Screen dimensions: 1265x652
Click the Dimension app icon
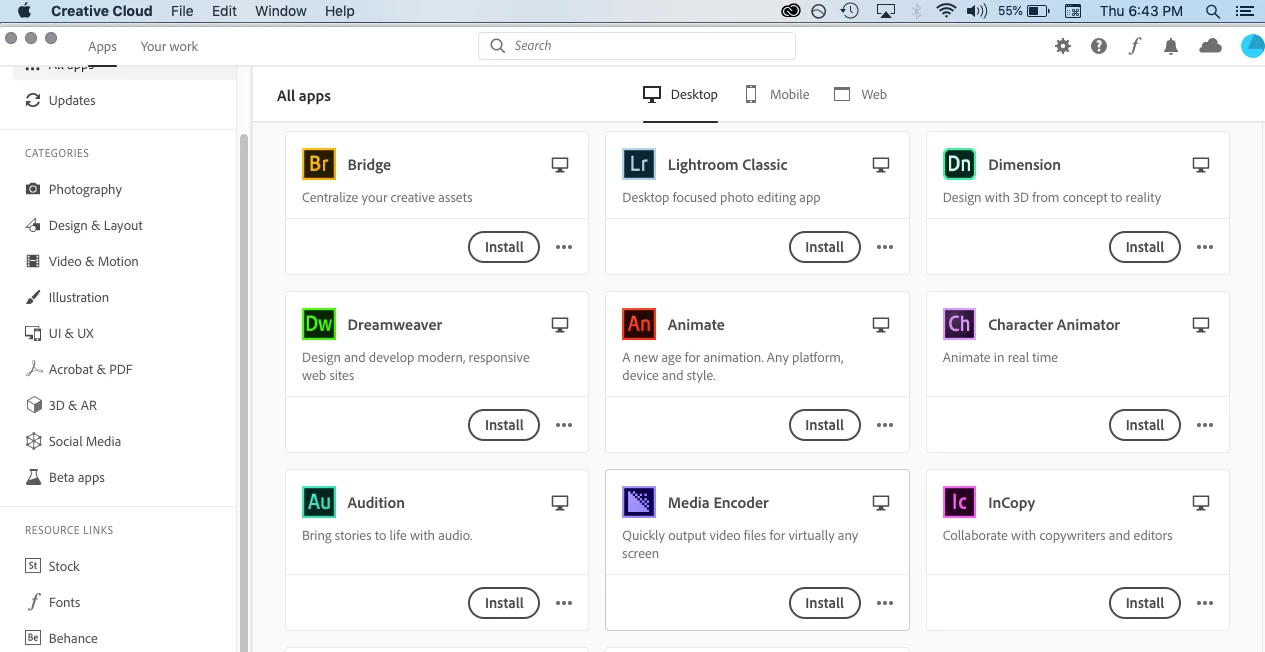click(959, 164)
